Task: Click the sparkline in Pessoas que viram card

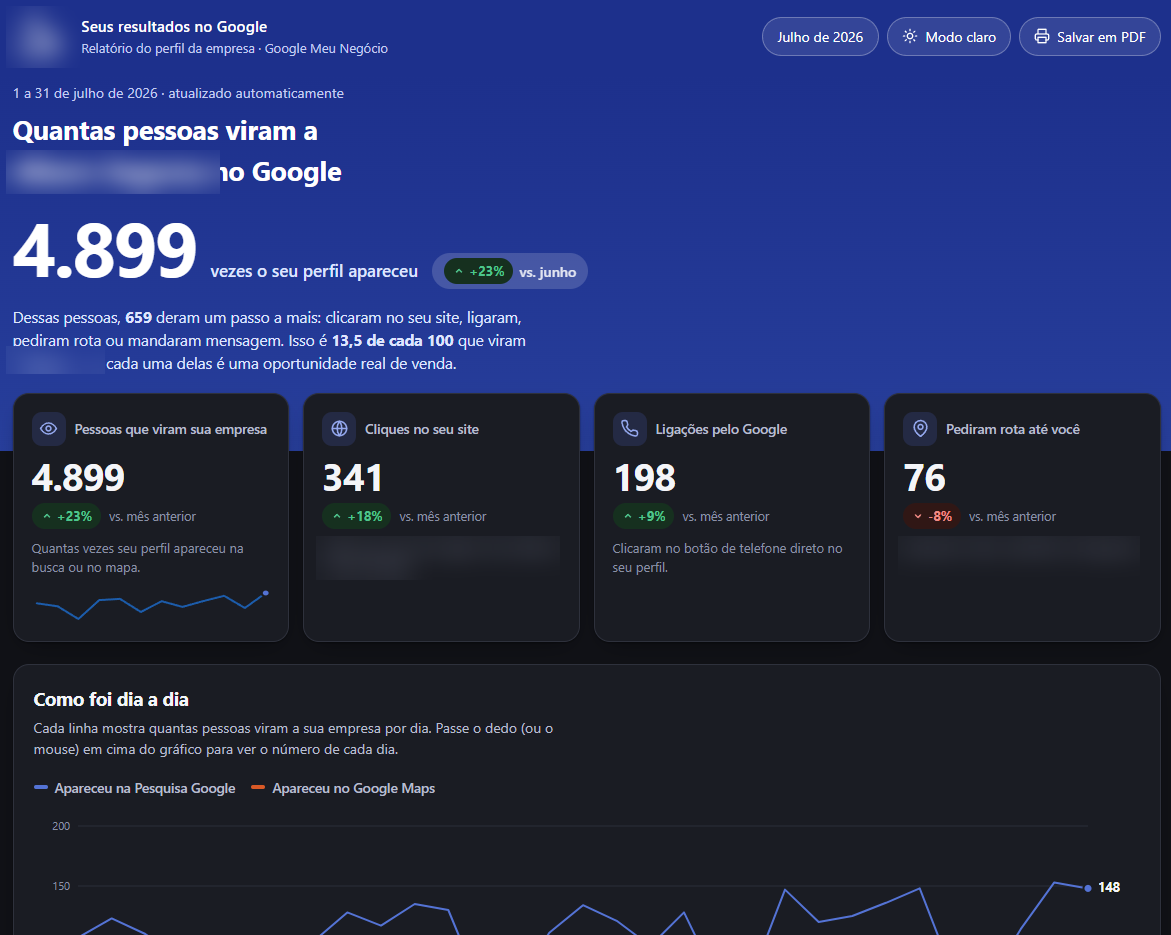Action: coord(152,604)
